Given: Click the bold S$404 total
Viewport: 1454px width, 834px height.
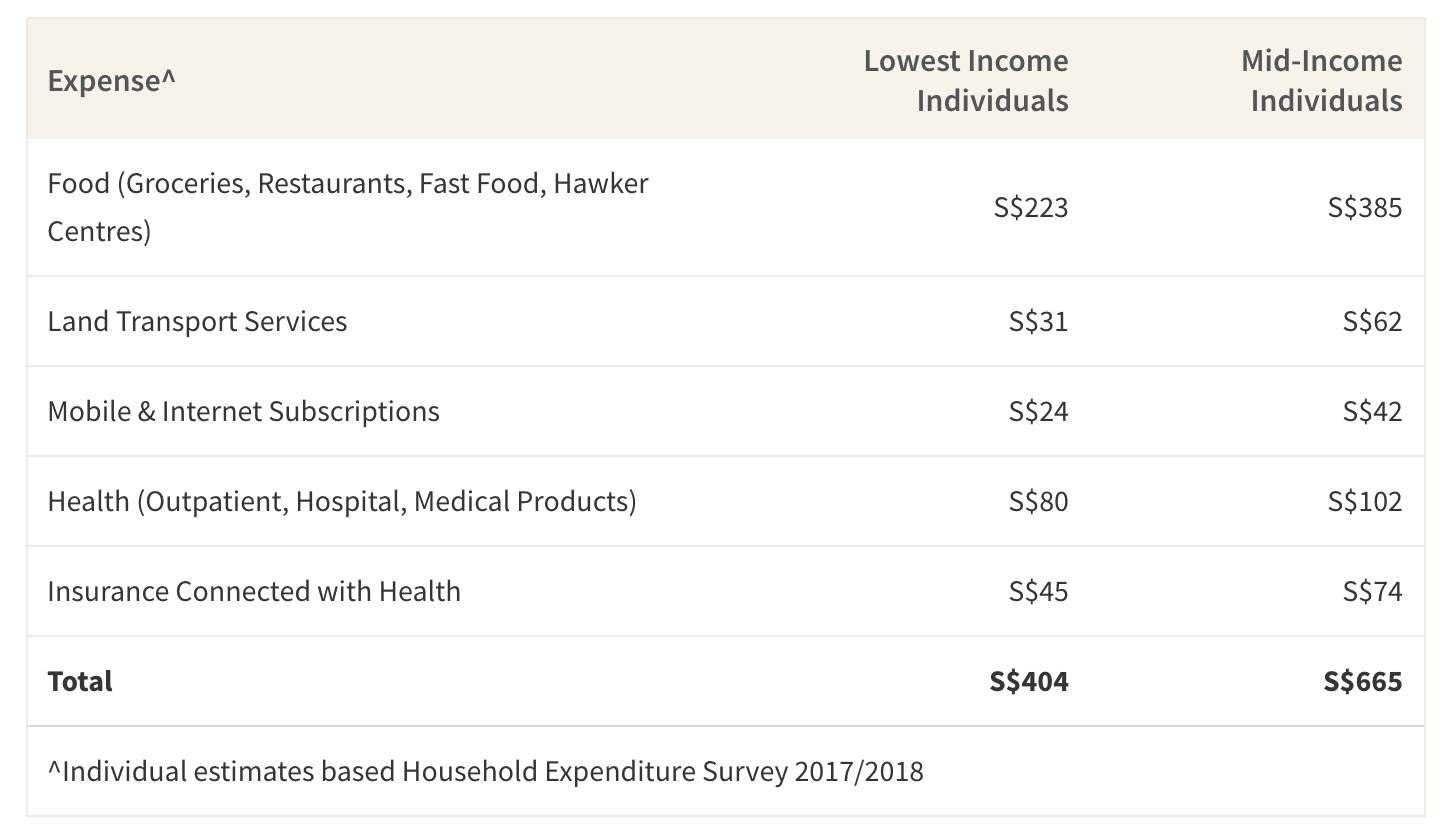Looking at the screenshot, I should (x=1029, y=681).
